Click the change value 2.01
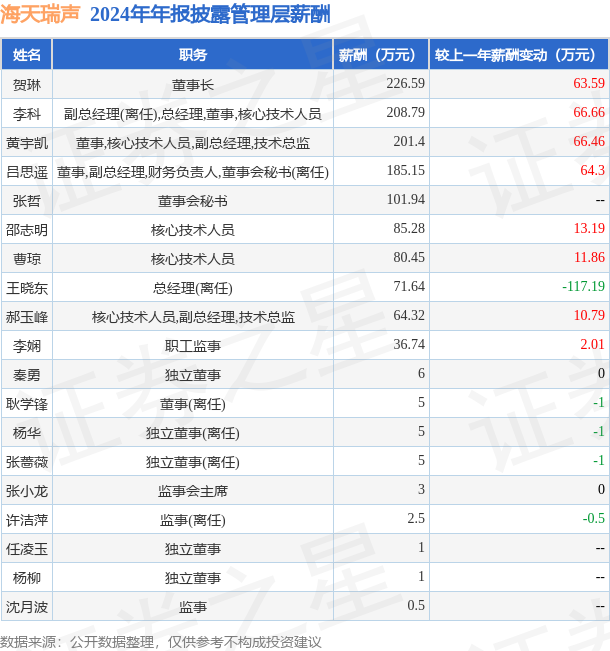Screen dimensions: 610x651 [x=593, y=344]
